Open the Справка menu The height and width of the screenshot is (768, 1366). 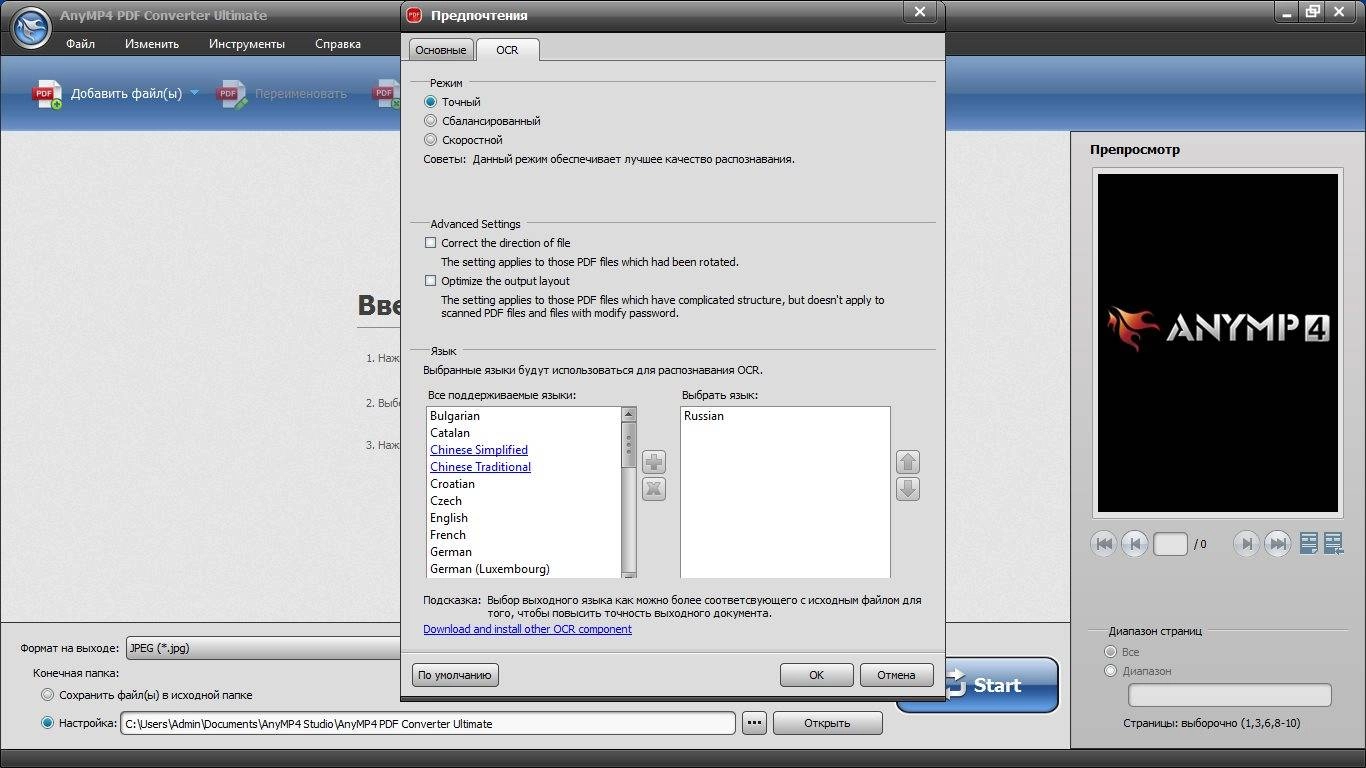pyautogui.click(x=338, y=44)
